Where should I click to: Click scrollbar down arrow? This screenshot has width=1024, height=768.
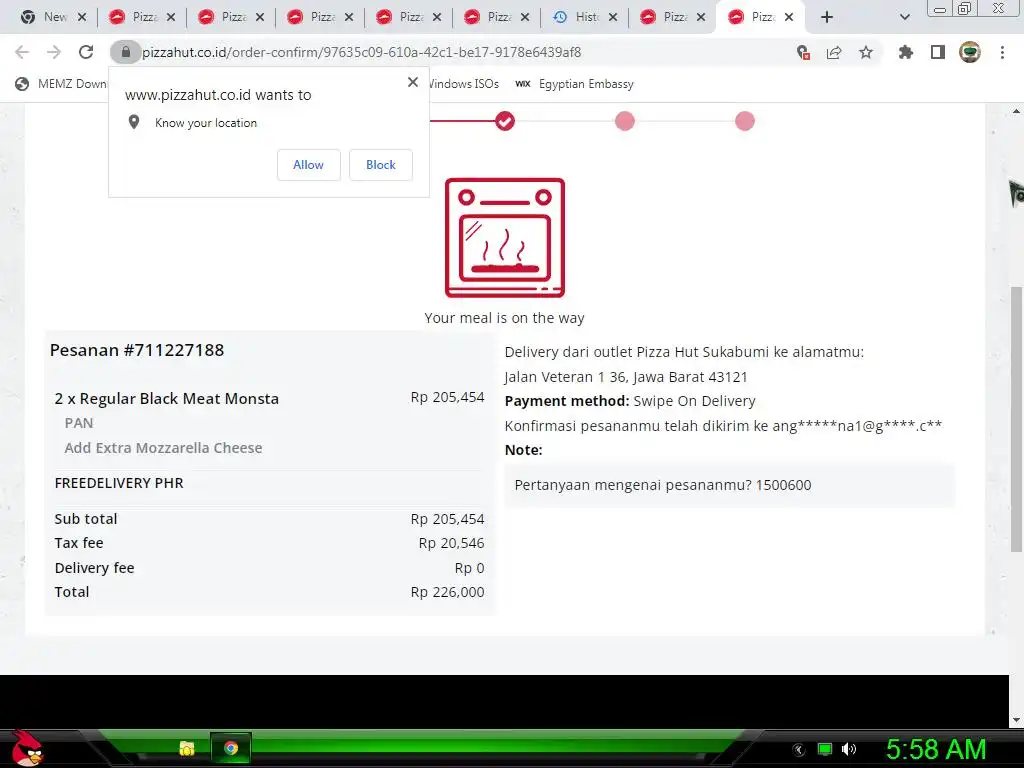click(1016, 719)
